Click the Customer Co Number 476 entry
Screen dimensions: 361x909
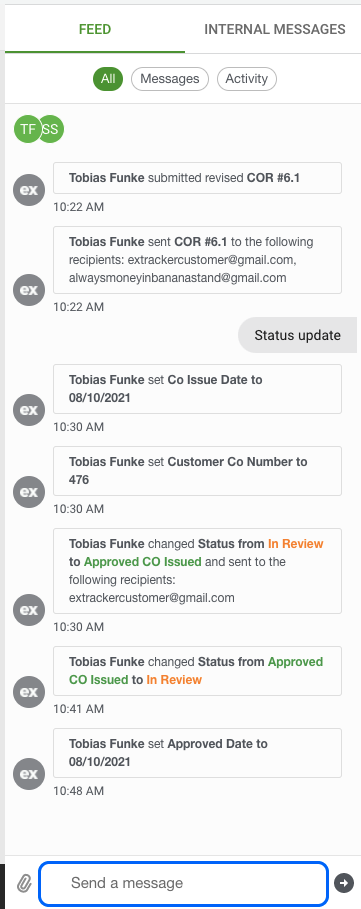click(x=198, y=471)
